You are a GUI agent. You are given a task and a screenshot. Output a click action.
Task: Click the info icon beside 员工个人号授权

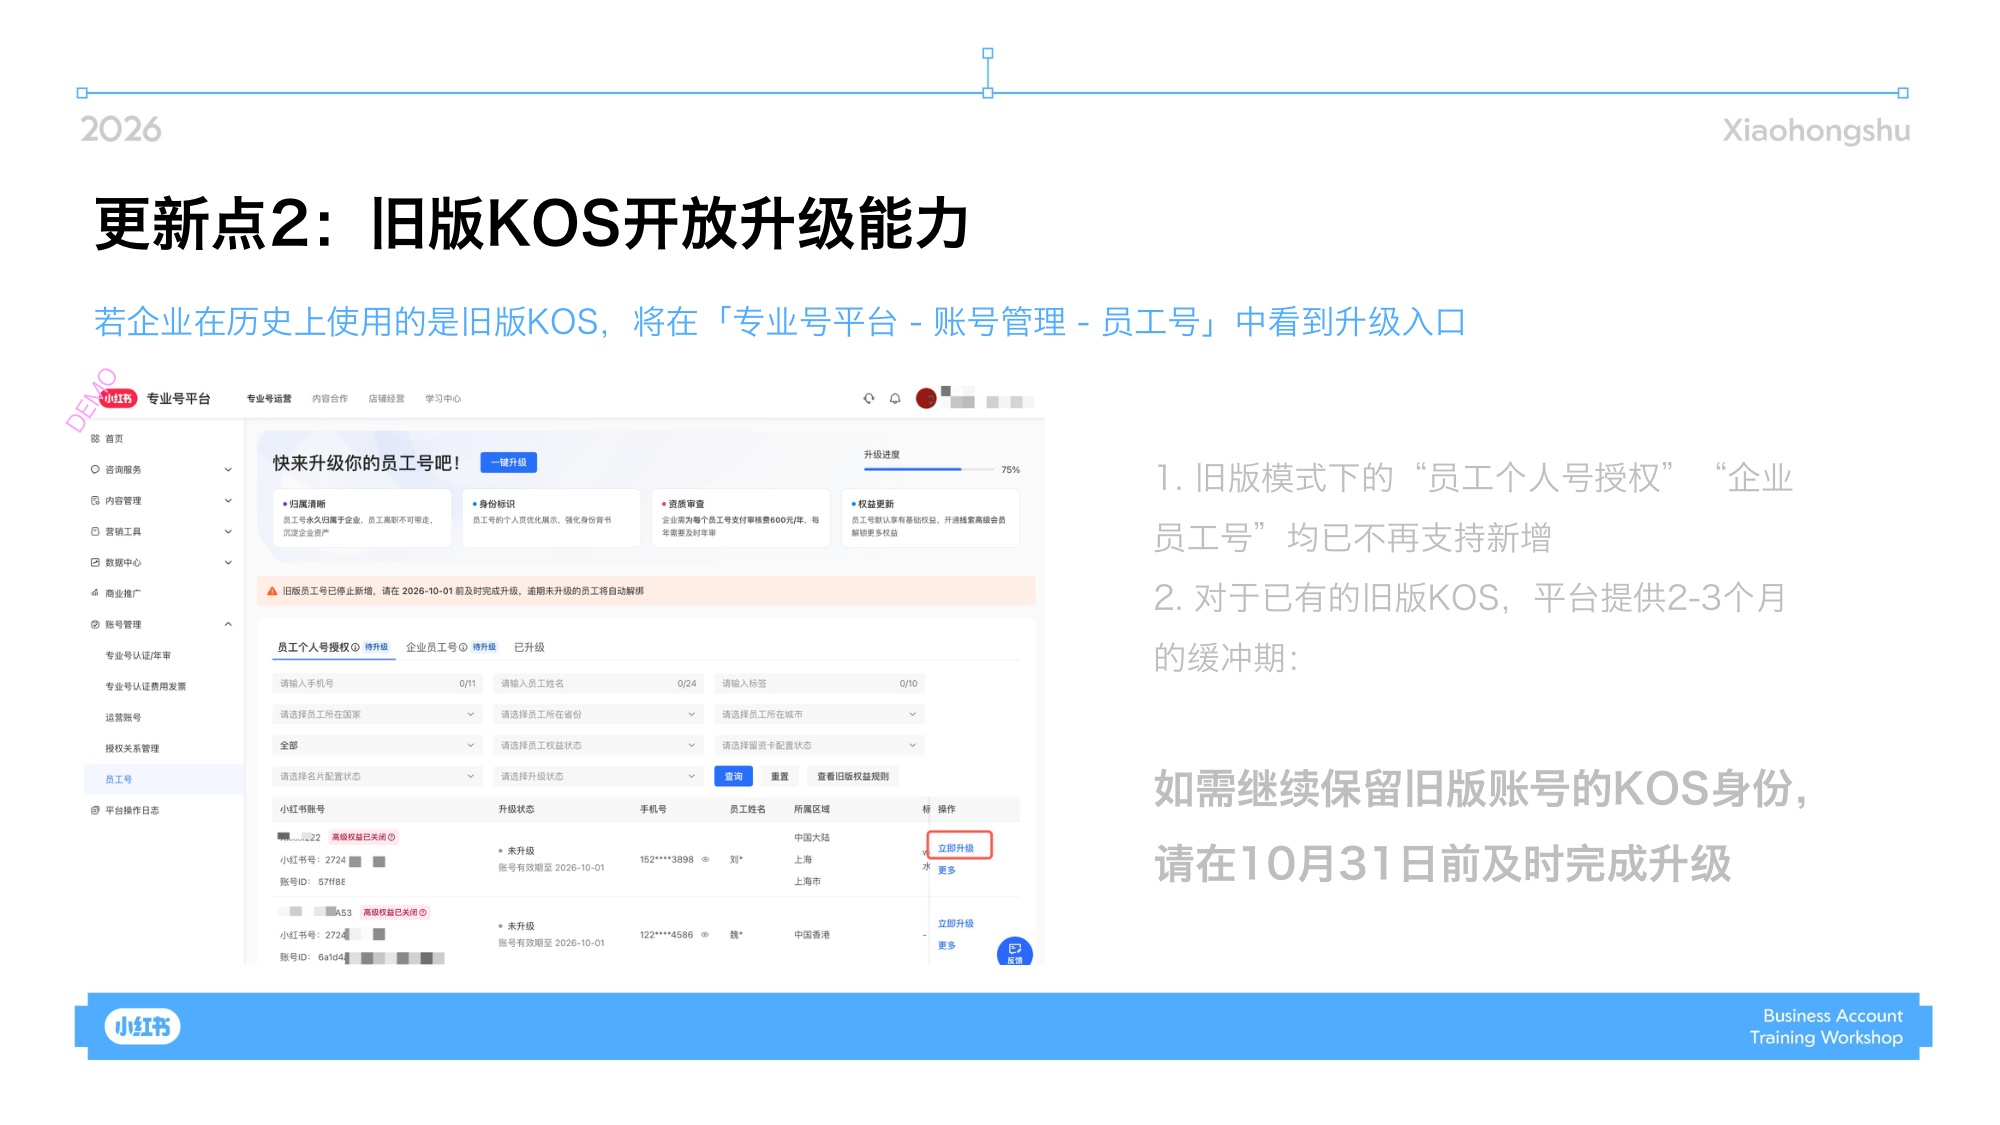pyautogui.click(x=356, y=648)
